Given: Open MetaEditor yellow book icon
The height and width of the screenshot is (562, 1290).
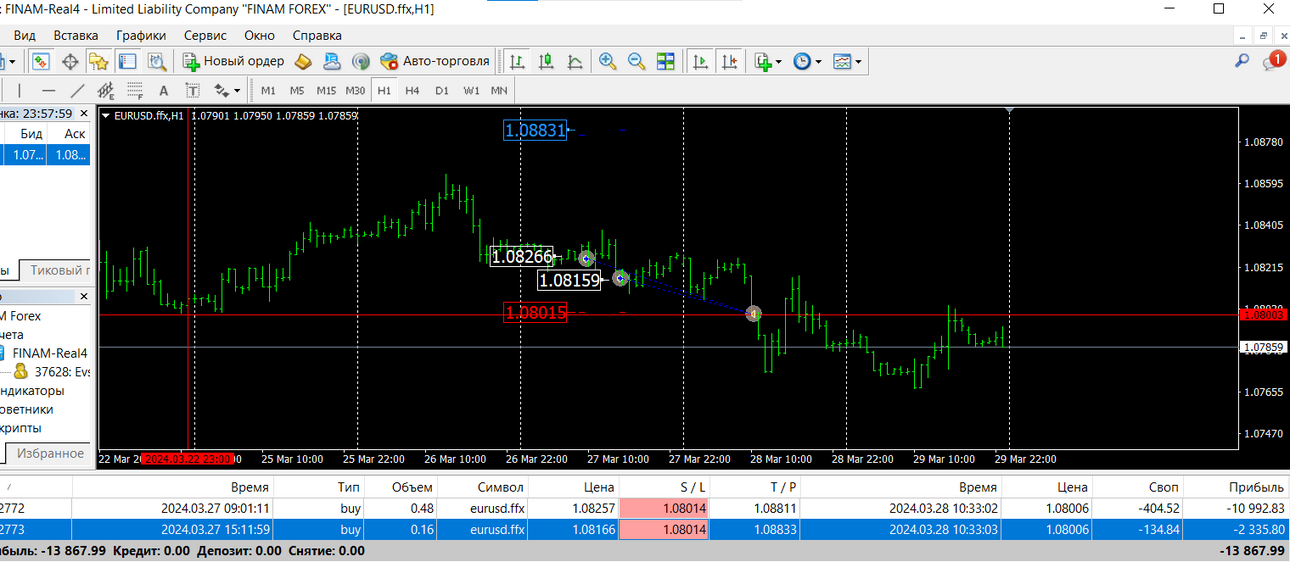Looking at the screenshot, I should tap(304, 61).
